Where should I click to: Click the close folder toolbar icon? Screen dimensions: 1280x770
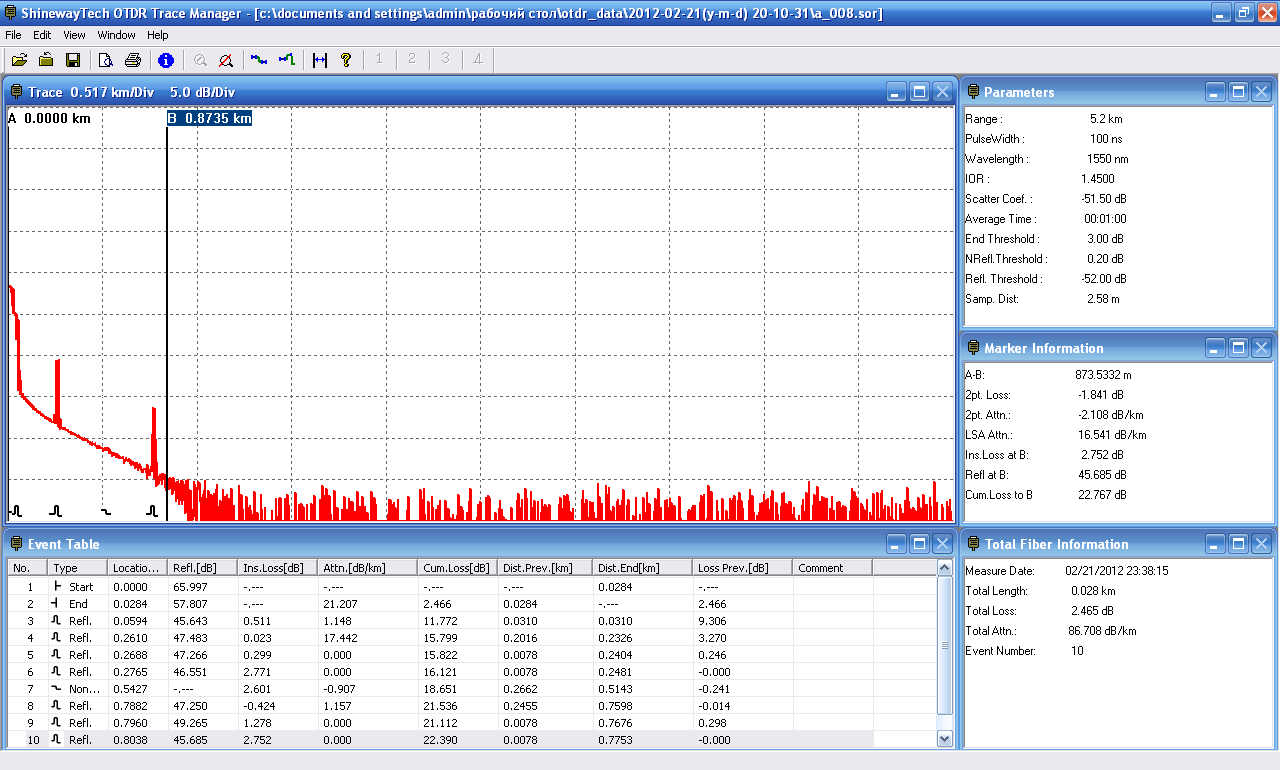coord(46,60)
